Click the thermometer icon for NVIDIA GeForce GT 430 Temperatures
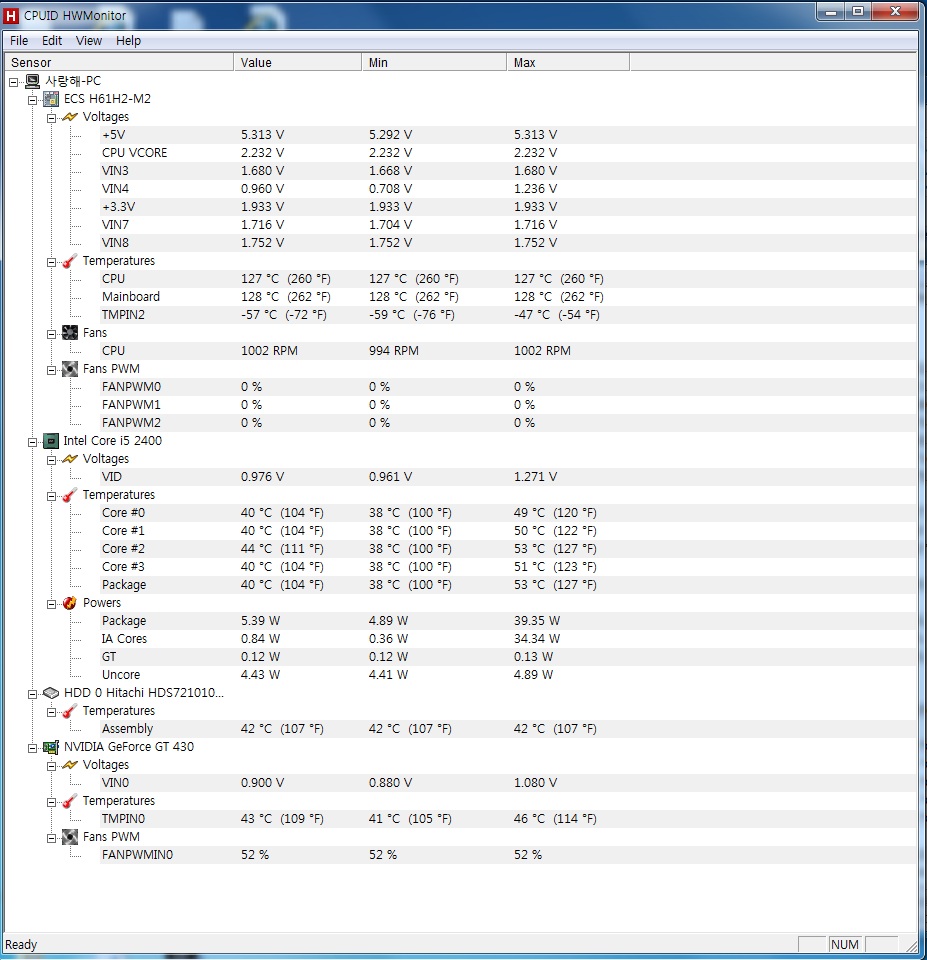Screen dimensions: 927x960 (x=70, y=801)
